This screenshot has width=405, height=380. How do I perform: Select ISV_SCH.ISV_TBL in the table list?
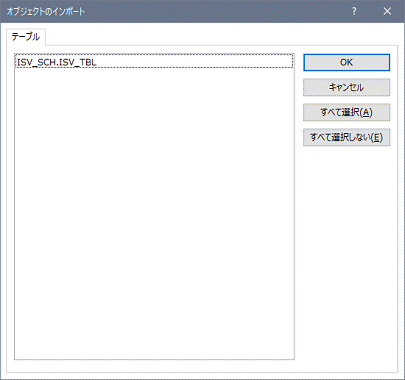point(154,62)
